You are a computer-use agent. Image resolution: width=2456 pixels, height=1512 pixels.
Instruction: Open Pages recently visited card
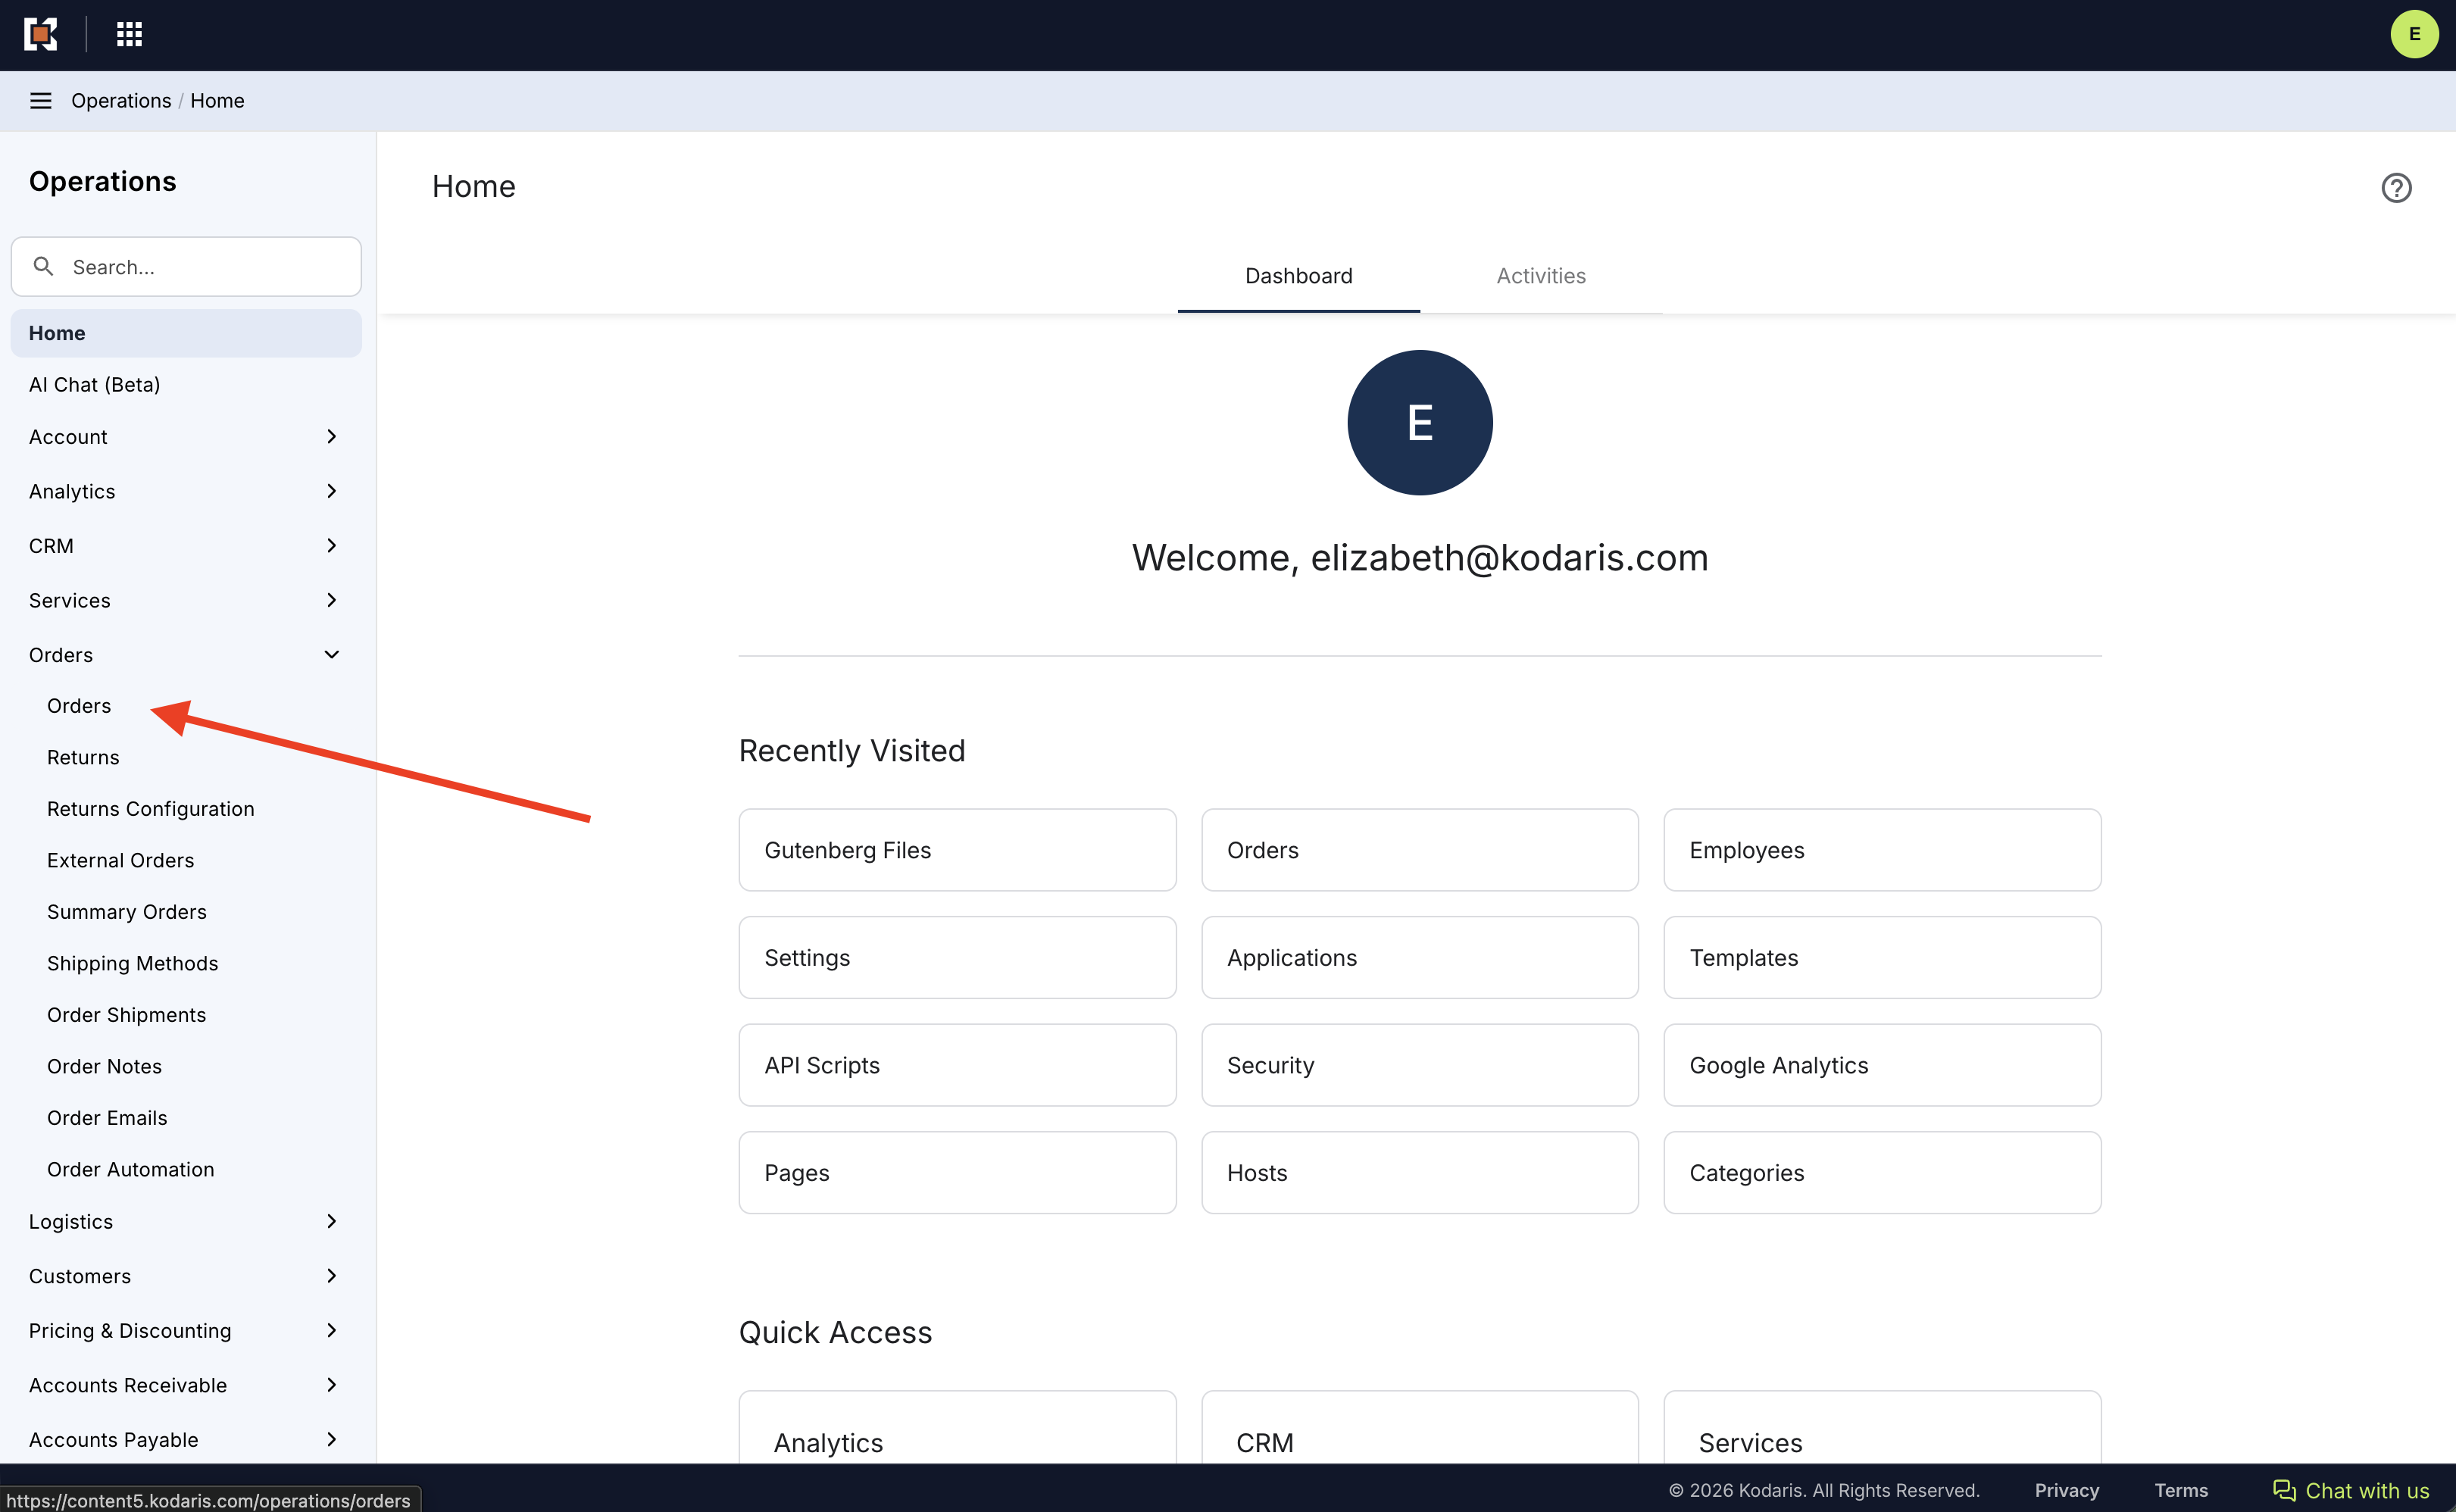click(x=957, y=1173)
